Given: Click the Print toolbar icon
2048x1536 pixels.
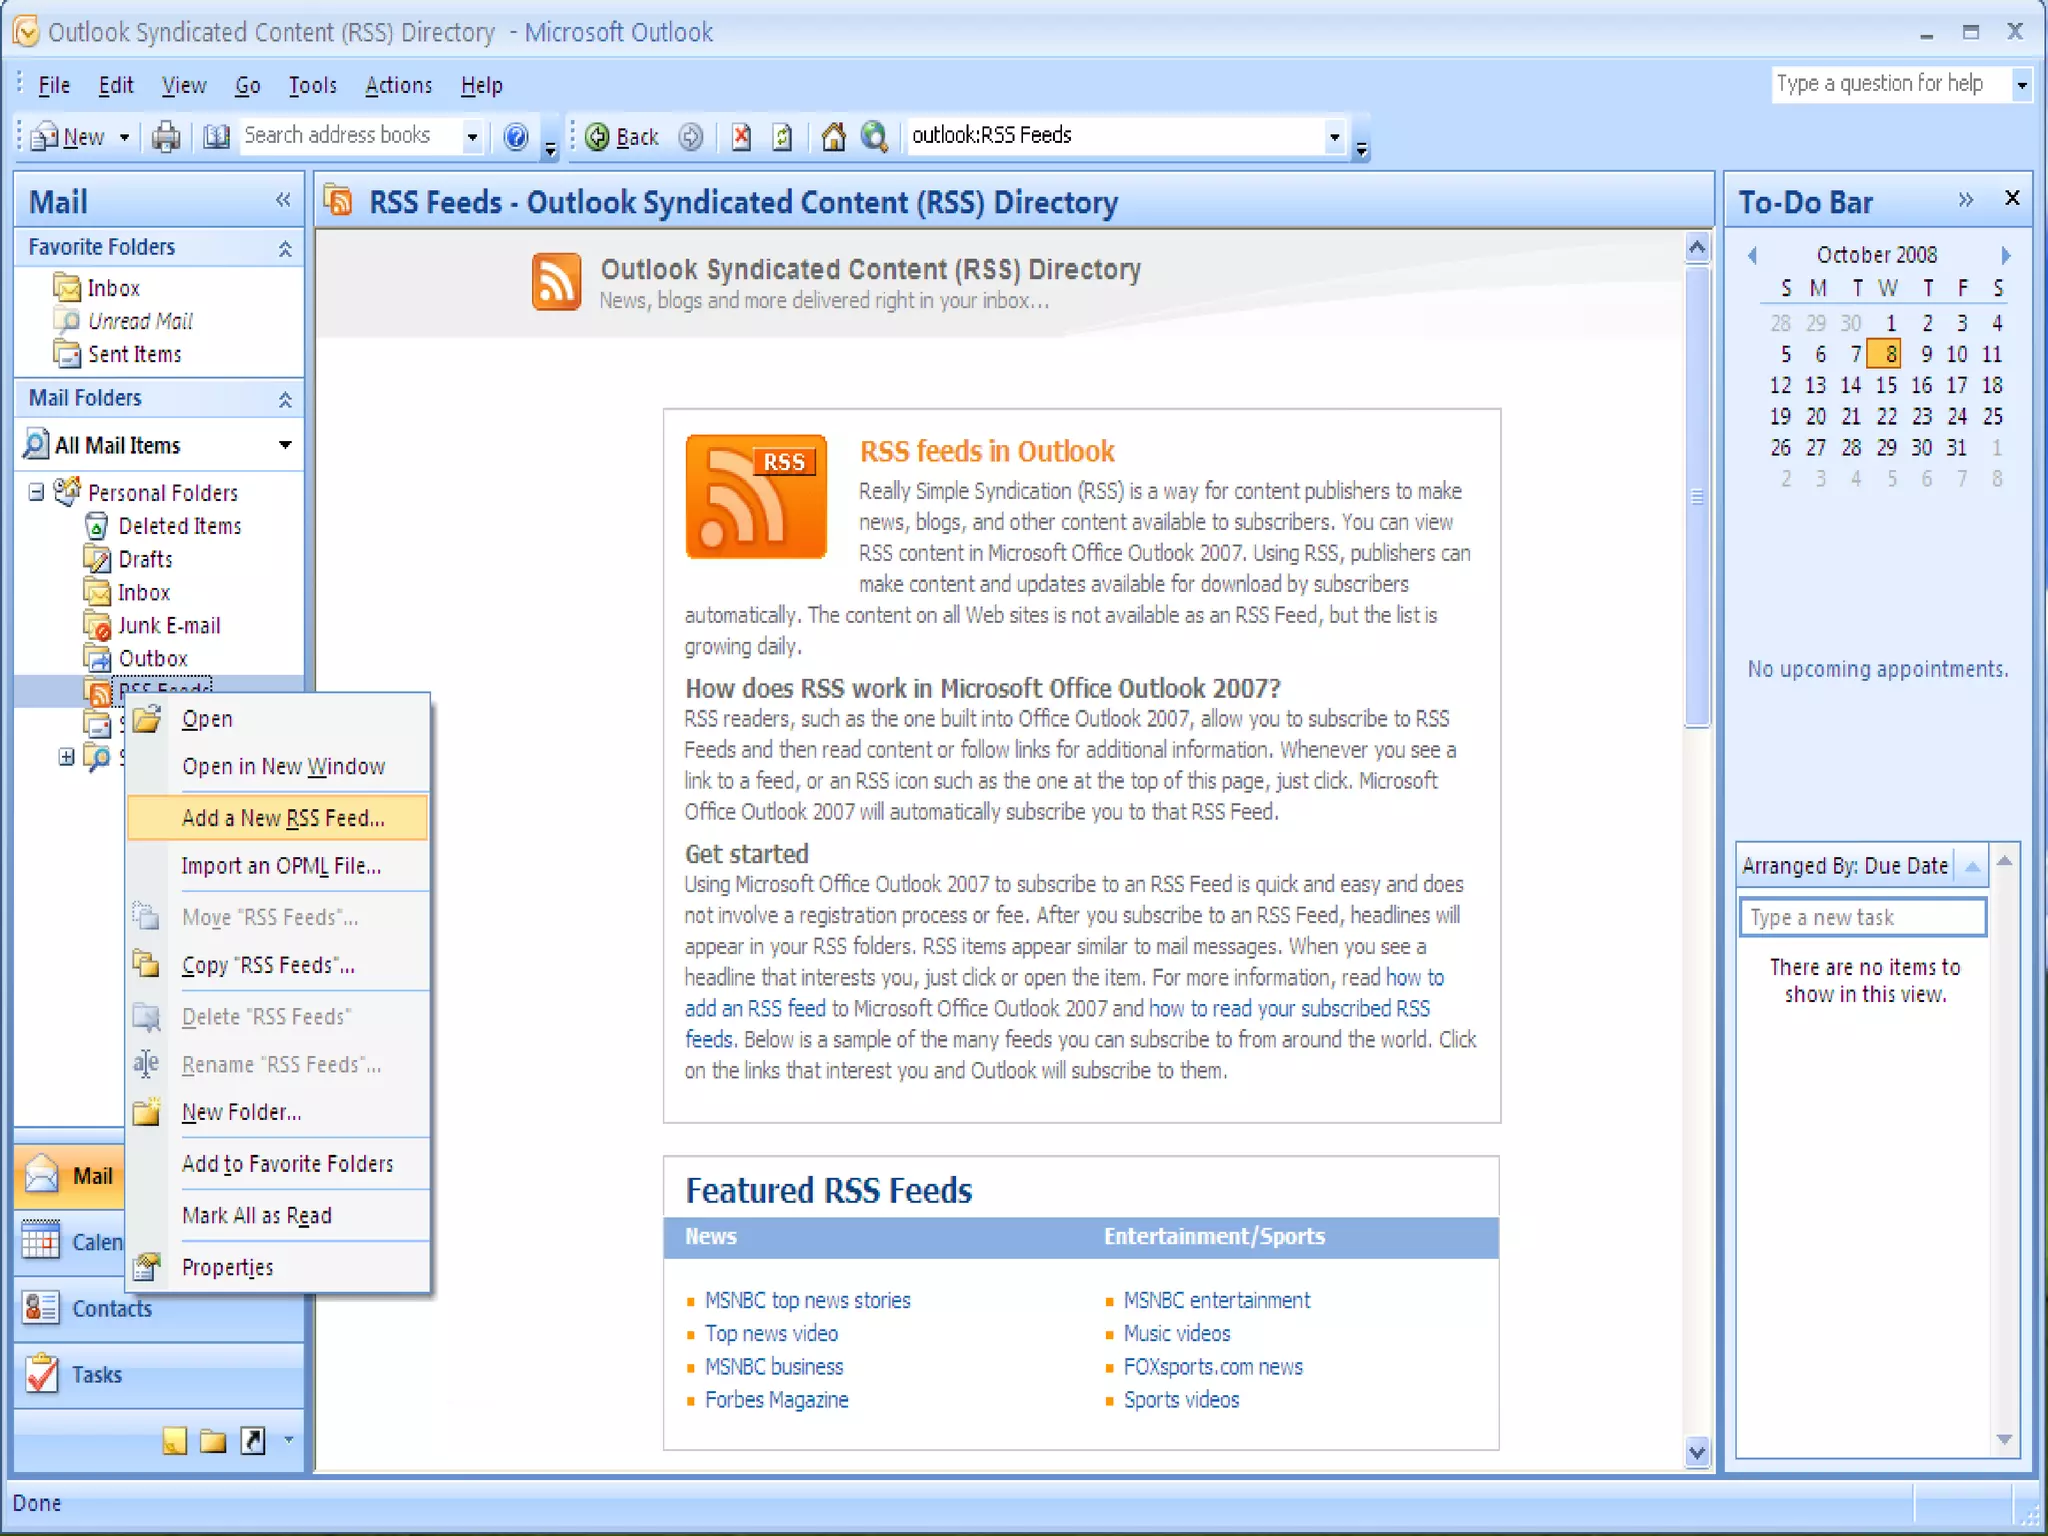Looking at the screenshot, I should [x=166, y=136].
